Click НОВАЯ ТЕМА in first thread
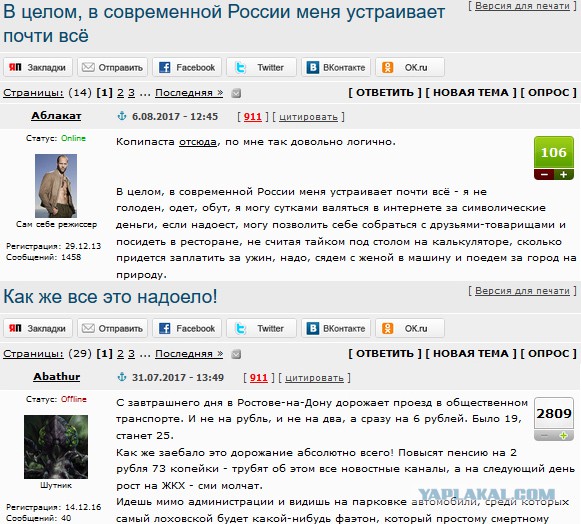The height and width of the screenshot is (524, 581). [x=471, y=93]
